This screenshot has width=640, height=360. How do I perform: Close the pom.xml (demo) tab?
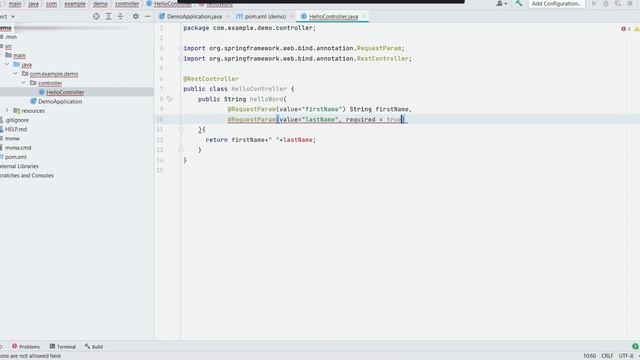[291, 16]
